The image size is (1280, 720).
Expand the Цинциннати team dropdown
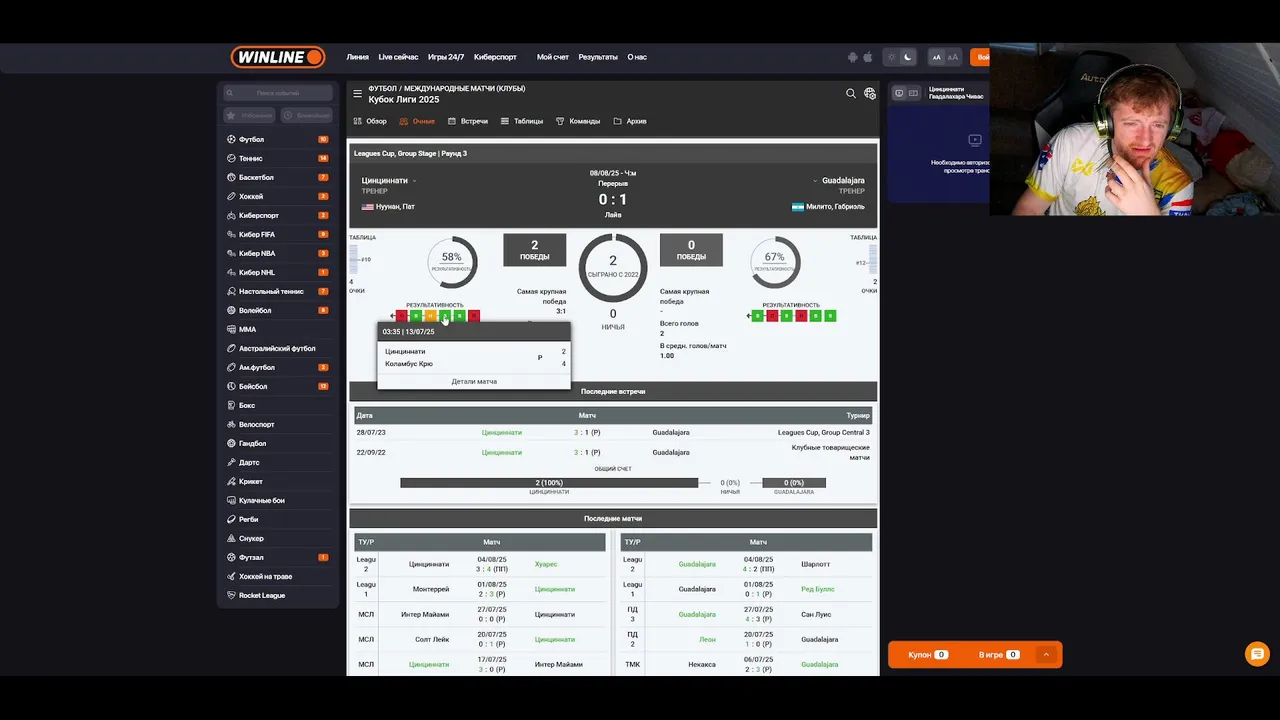(x=414, y=181)
